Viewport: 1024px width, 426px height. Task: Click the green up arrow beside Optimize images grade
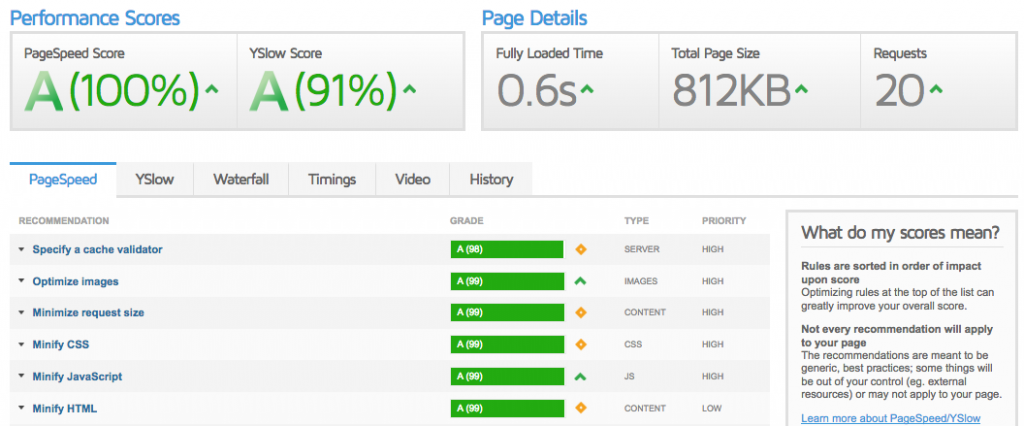(580, 281)
